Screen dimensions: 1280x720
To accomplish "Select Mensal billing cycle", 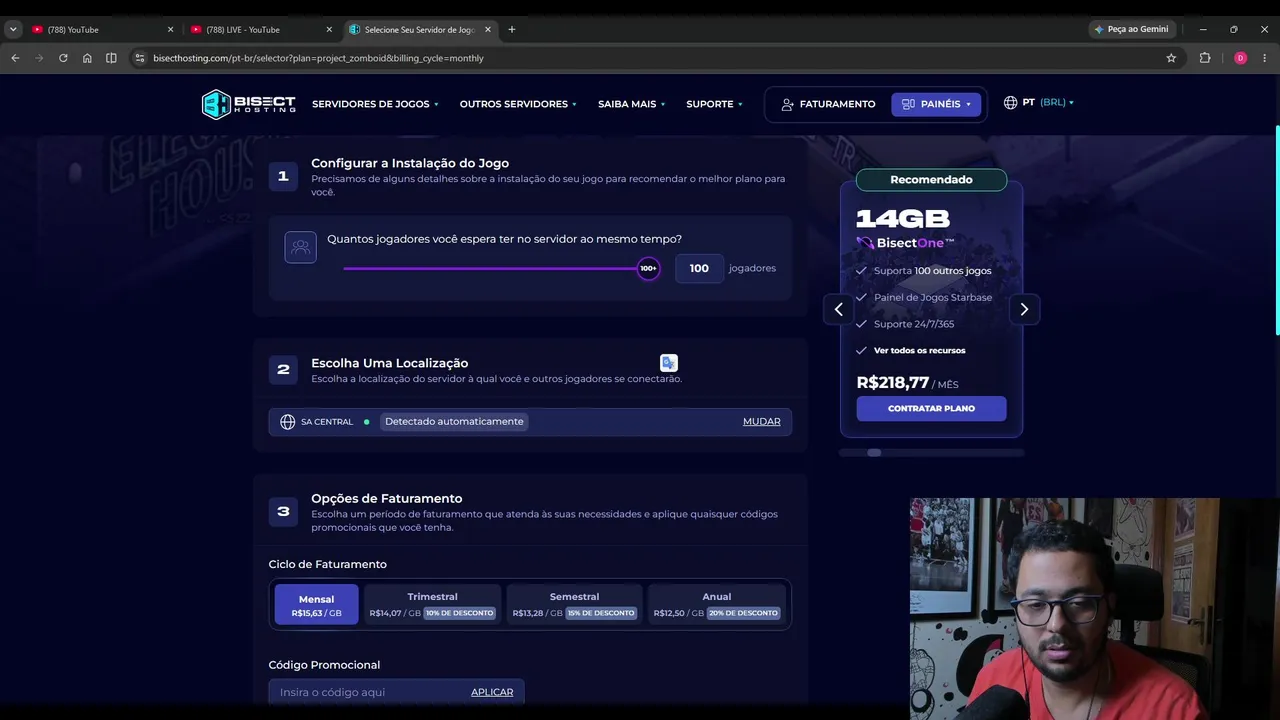I will pos(316,605).
